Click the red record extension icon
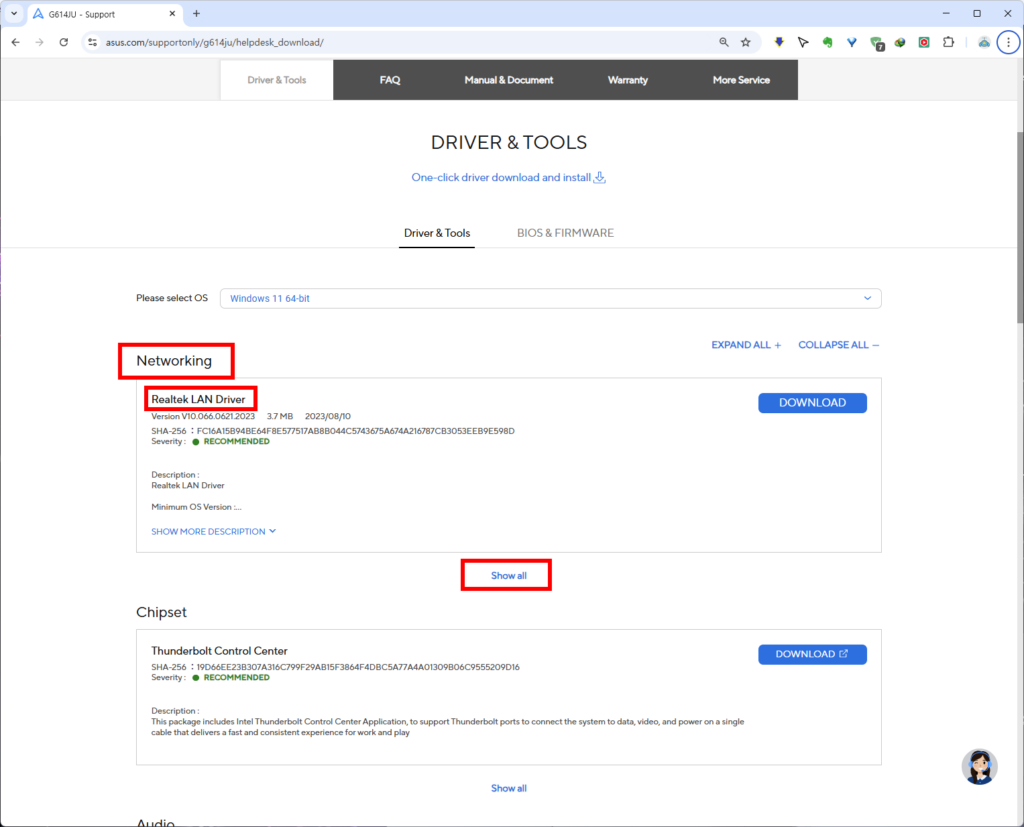The image size is (1024, 827). click(x=924, y=42)
